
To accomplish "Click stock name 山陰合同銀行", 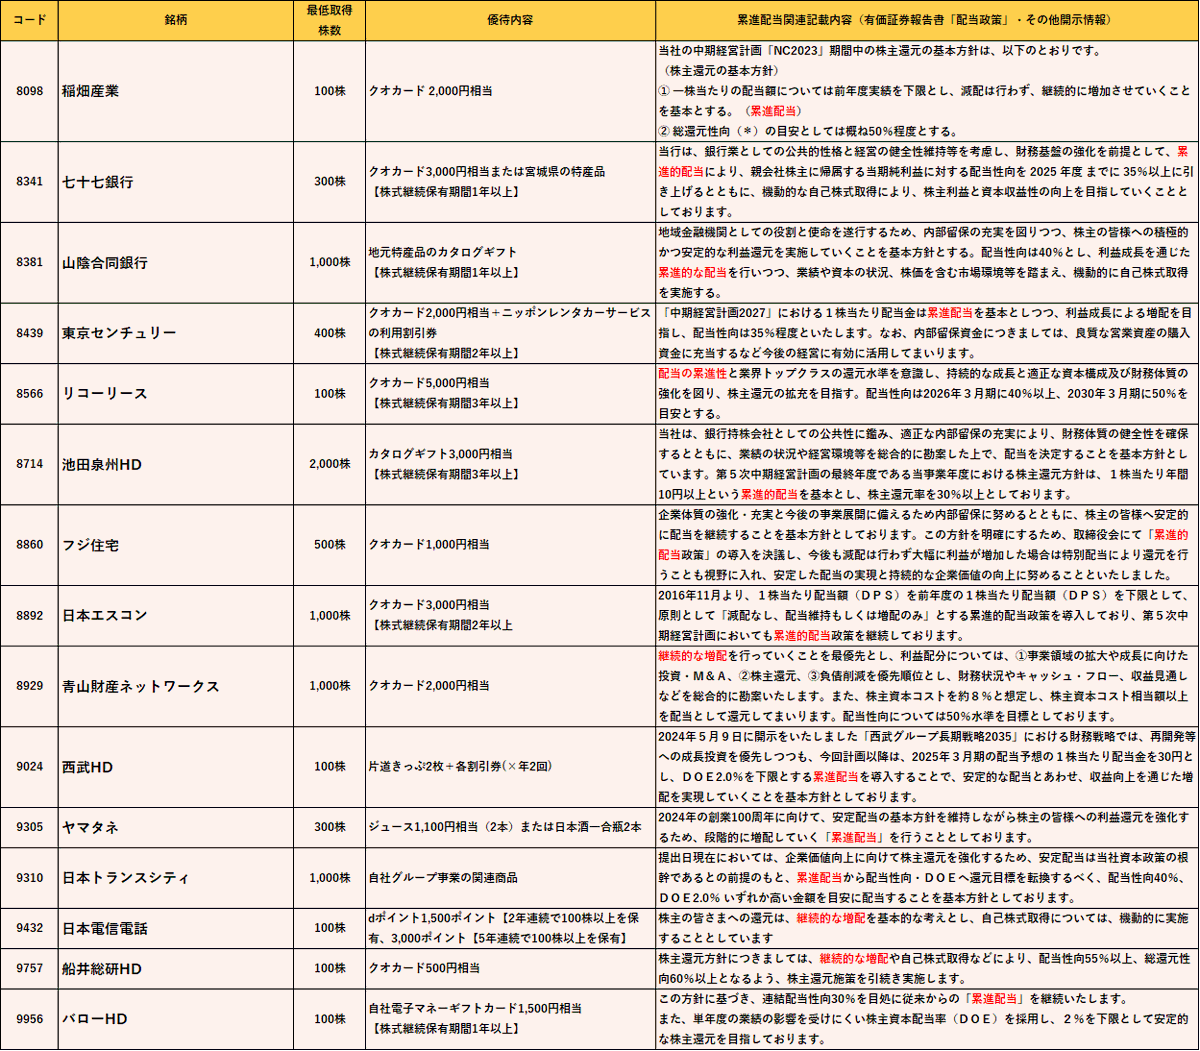I will tap(104, 263).
